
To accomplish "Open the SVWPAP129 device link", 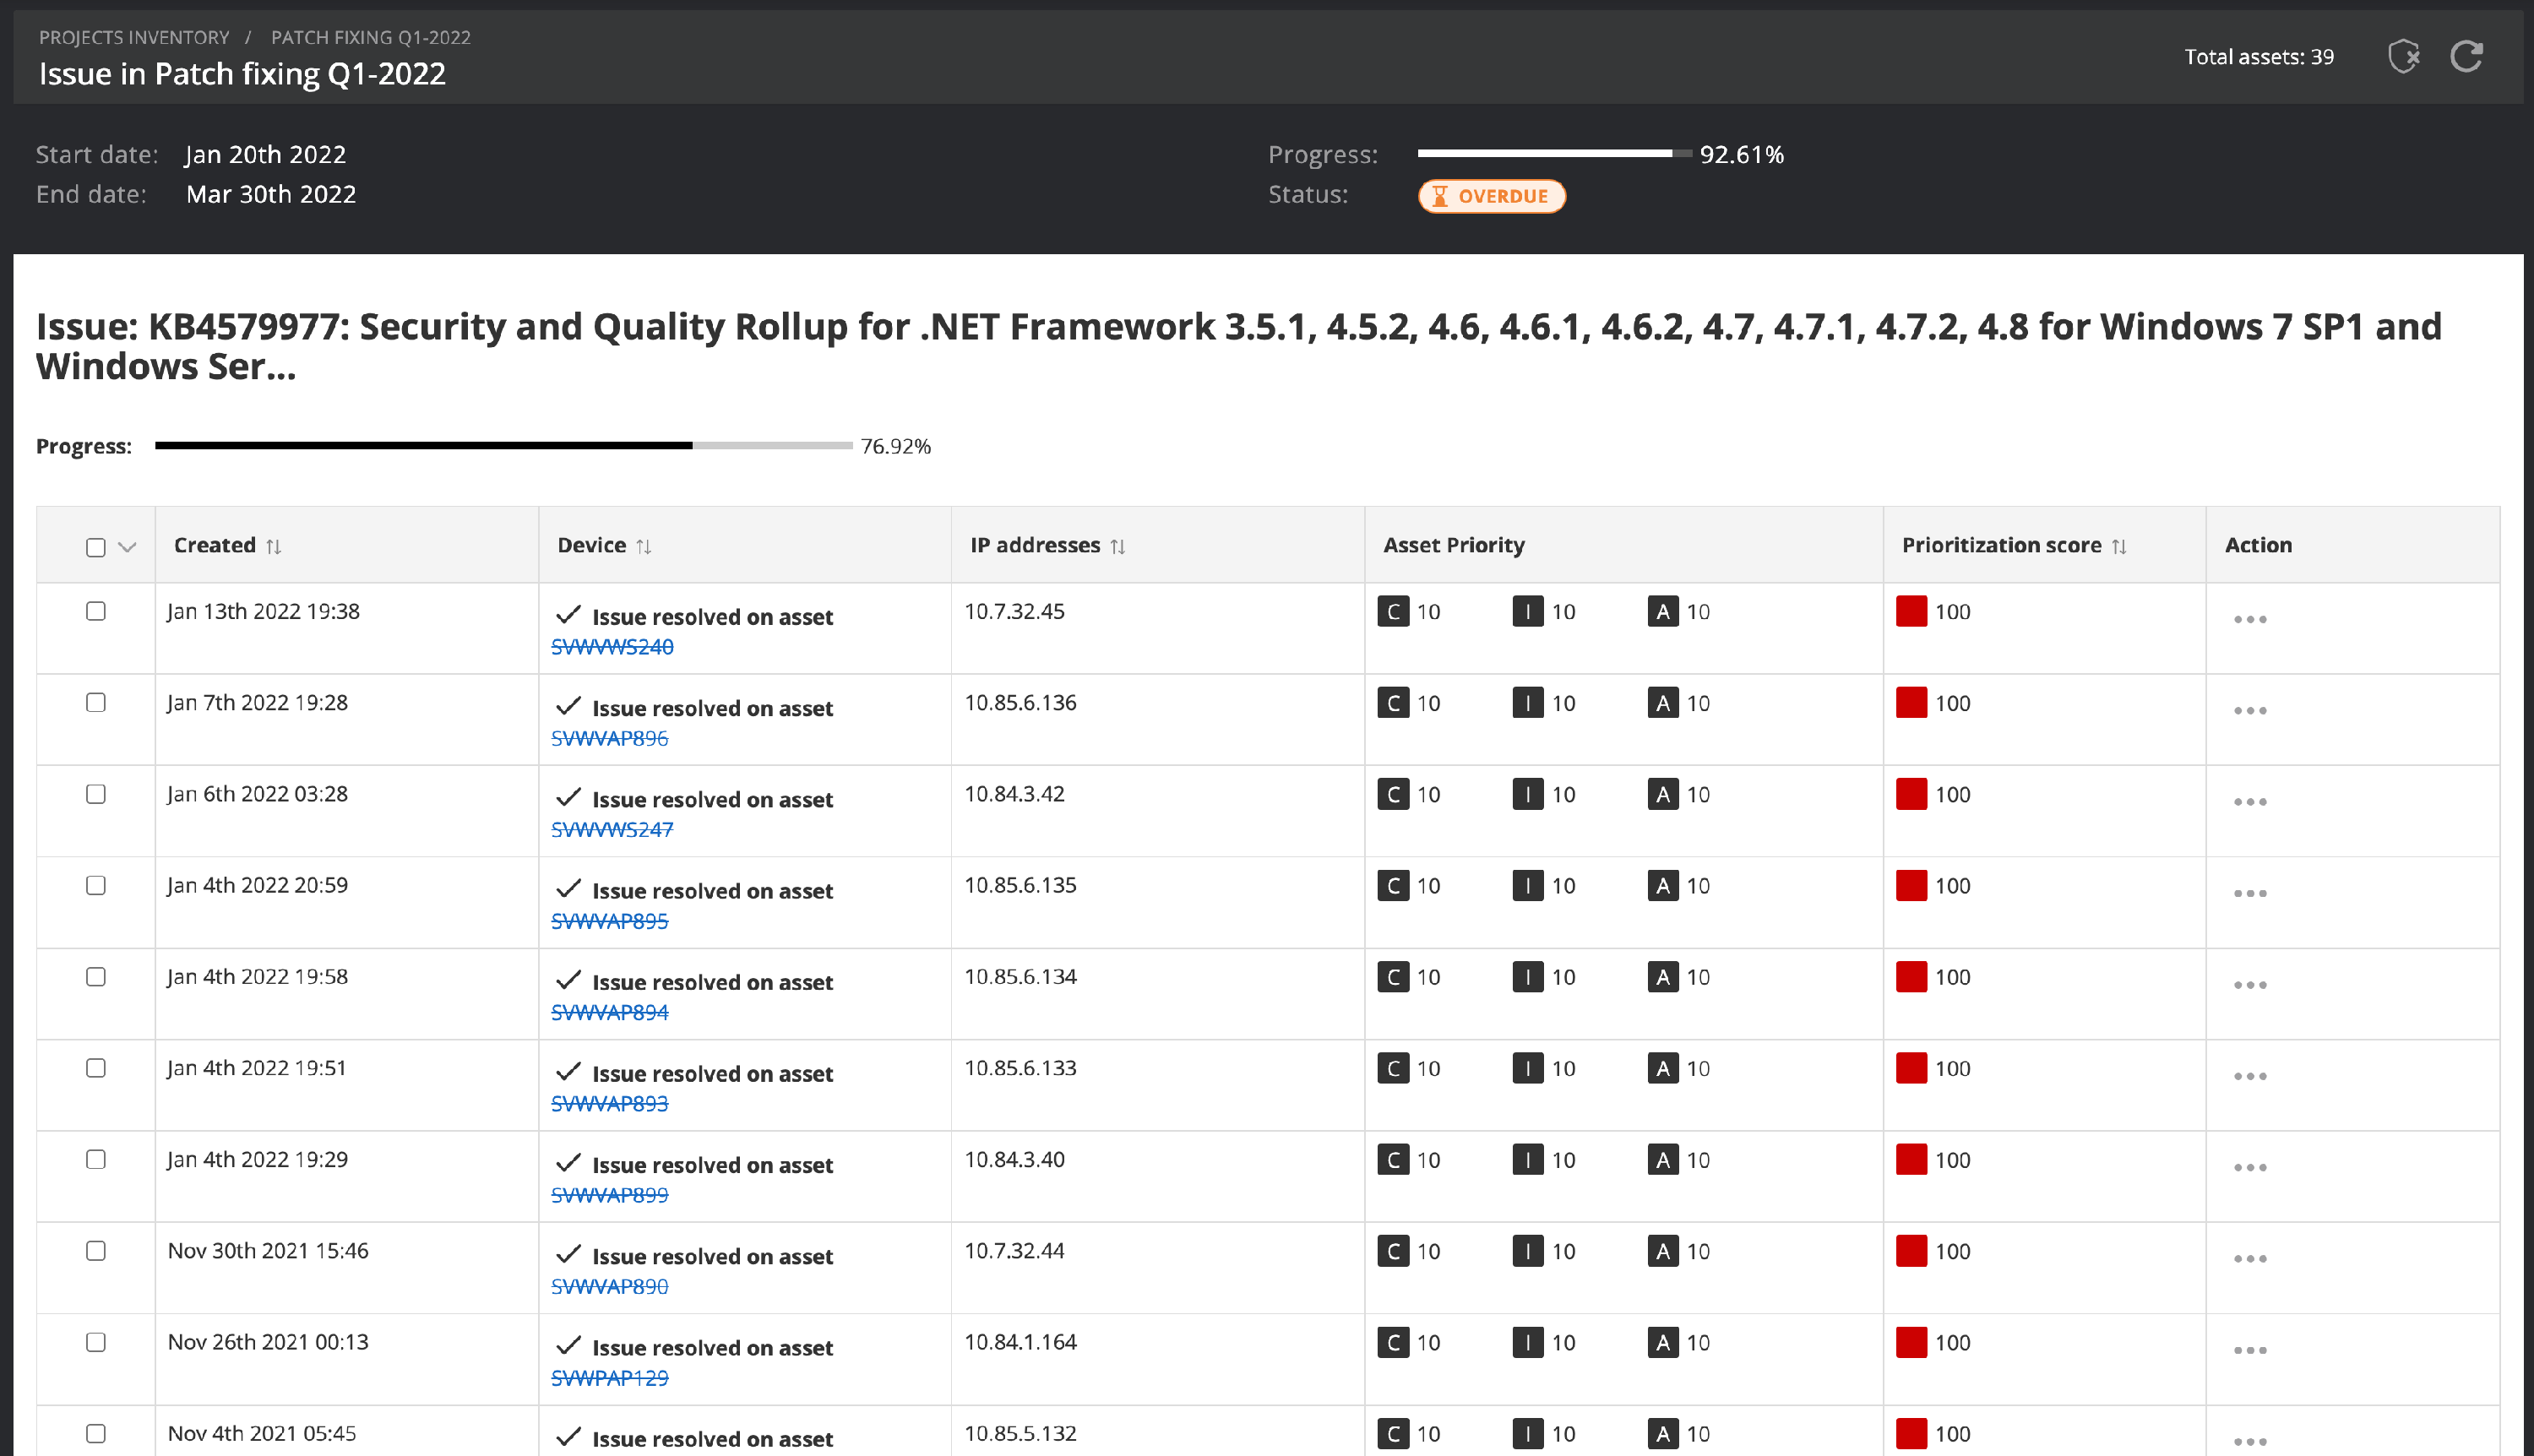I will tap(609, 1377).
